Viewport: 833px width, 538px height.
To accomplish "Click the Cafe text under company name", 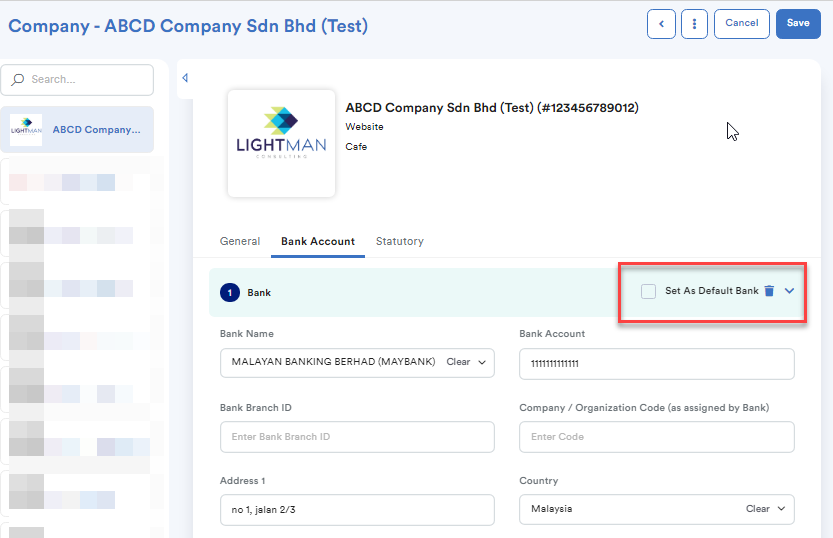I will 356,147.
